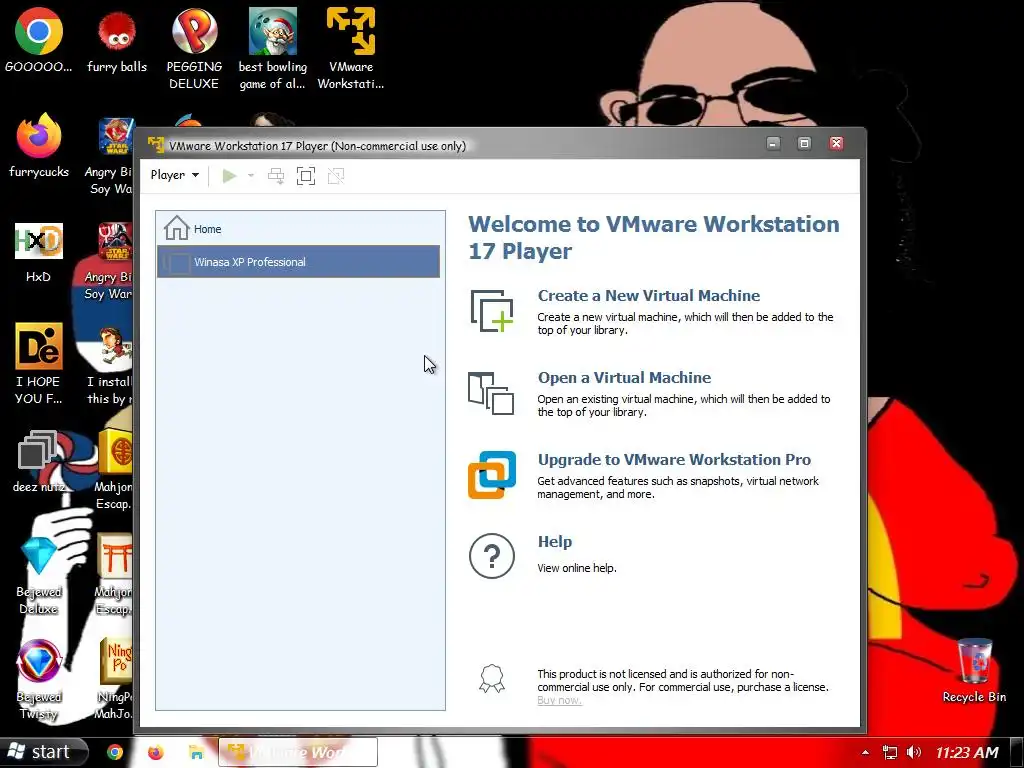Viewport: 1024px width, 768px height.
Task: Click the license ribbon badge icon
Action: click(492, 679)
